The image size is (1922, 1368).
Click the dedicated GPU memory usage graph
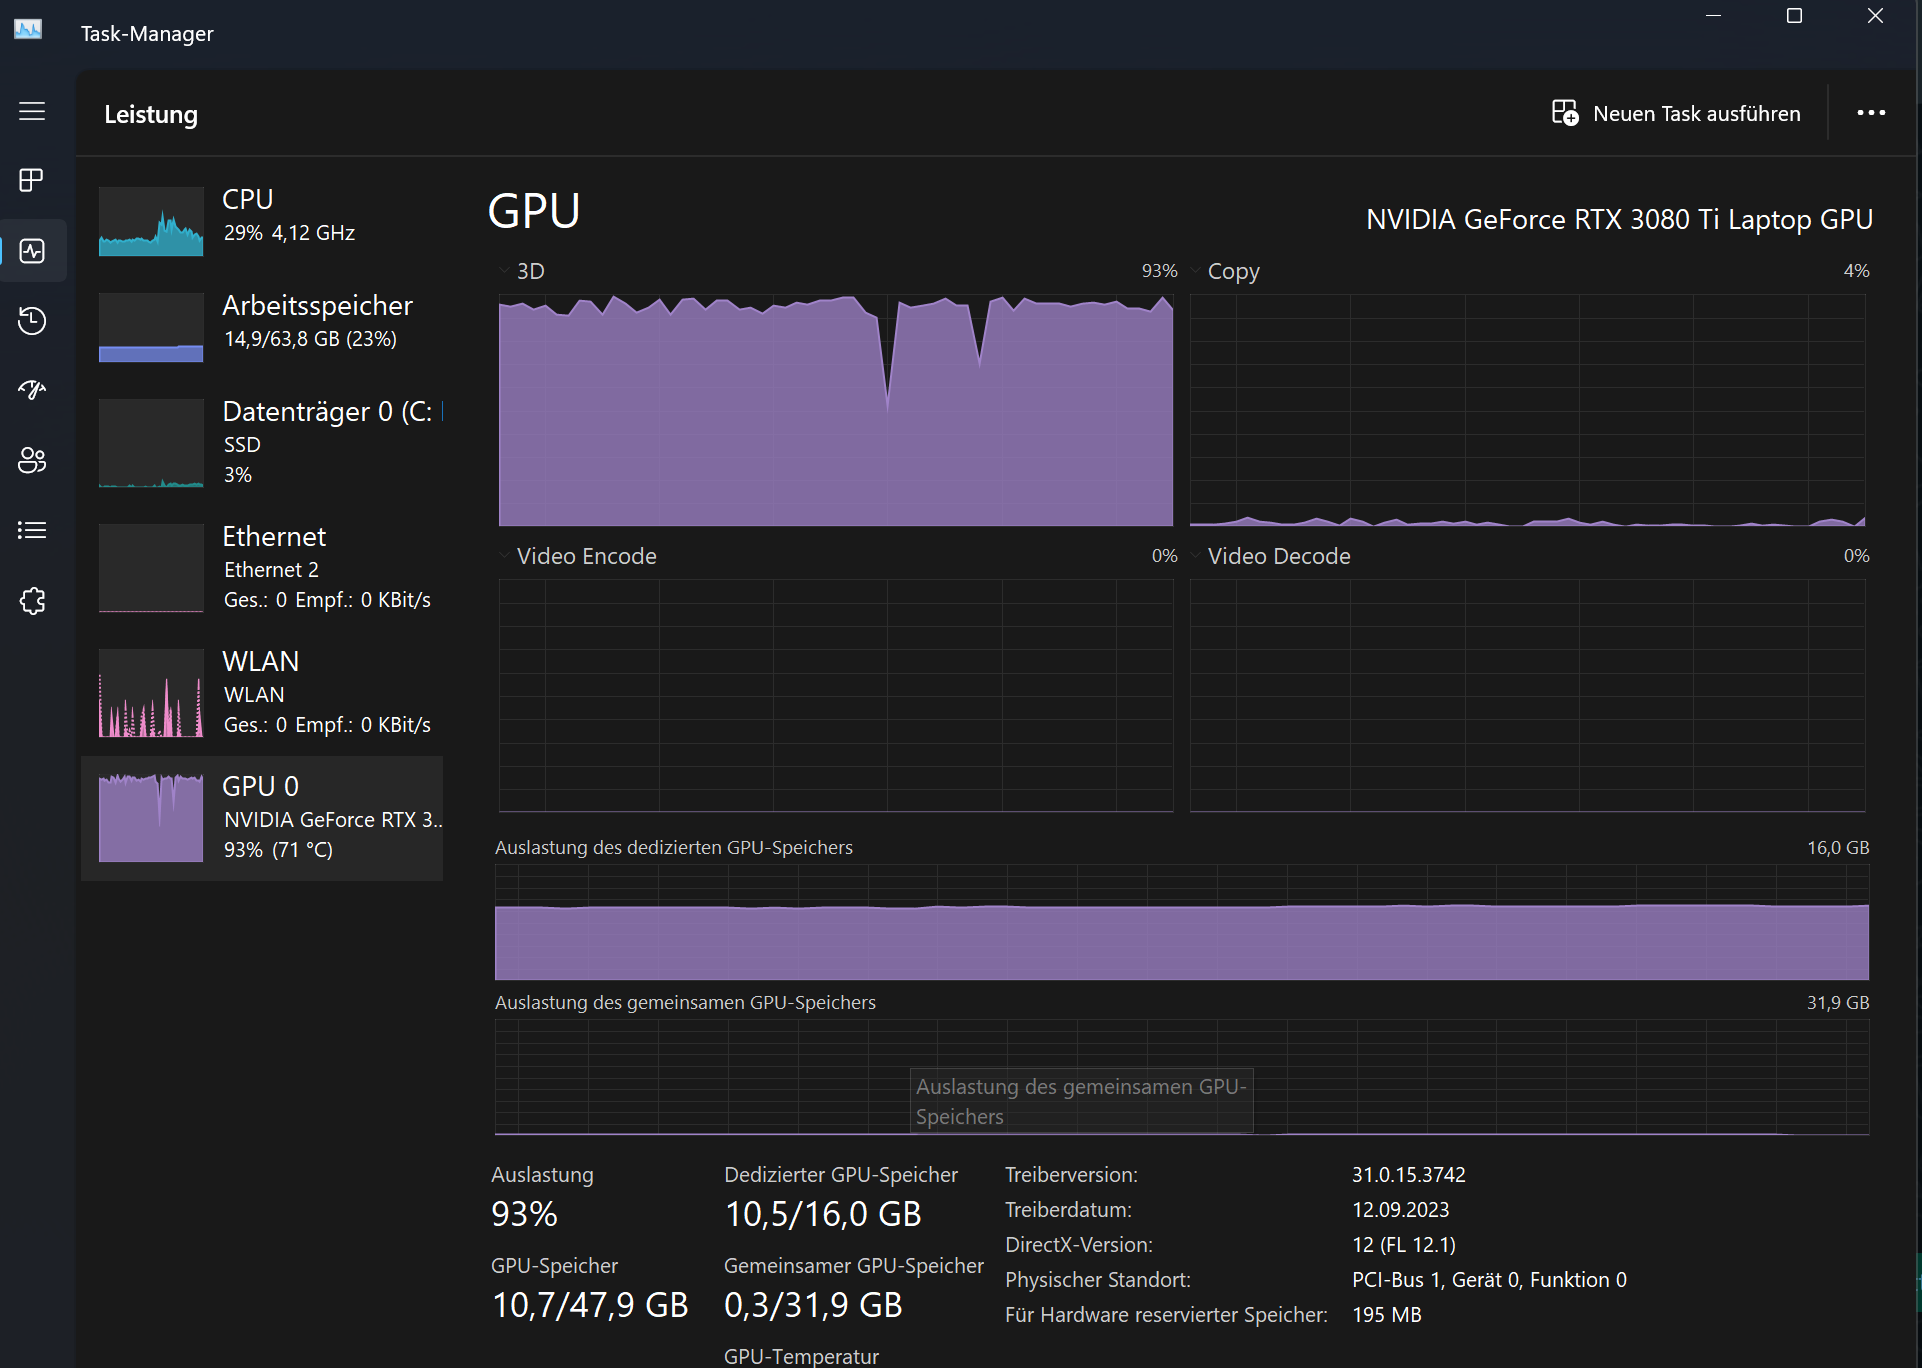(x=1181, y=922)
